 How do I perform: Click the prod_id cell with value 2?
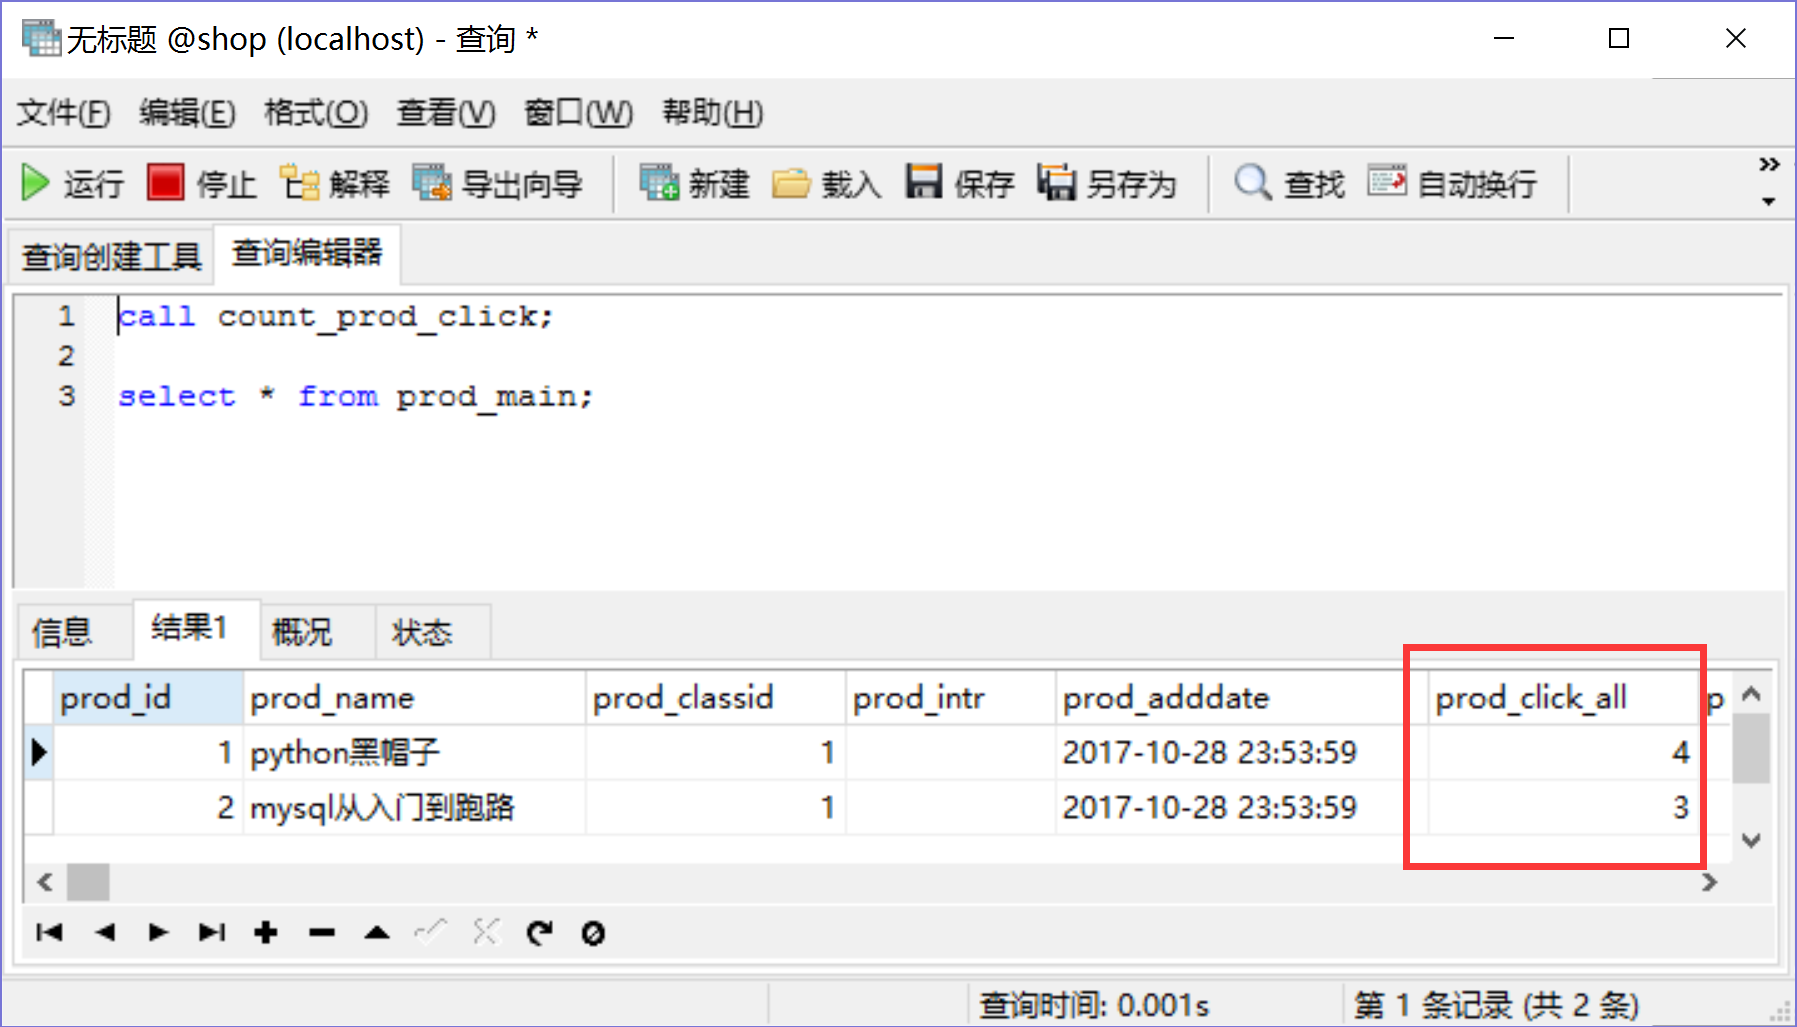tap(148, 807)
